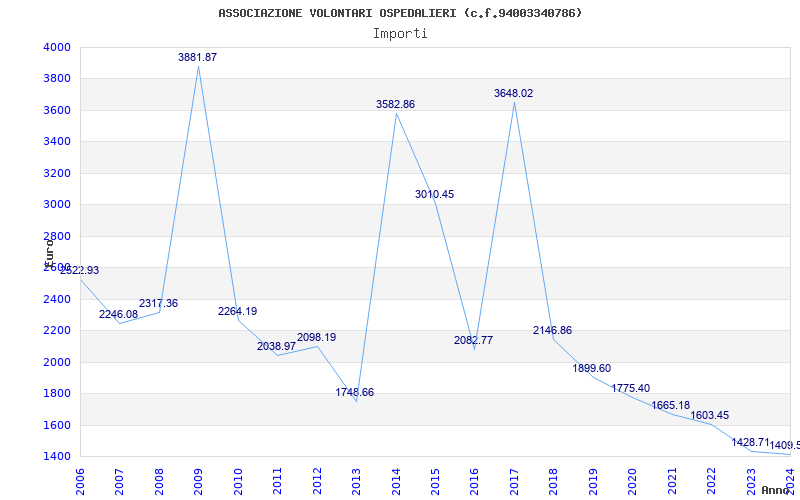
Task: Click the 1748.66 data label
Action: pyautogui.click(x=355, y=392)
